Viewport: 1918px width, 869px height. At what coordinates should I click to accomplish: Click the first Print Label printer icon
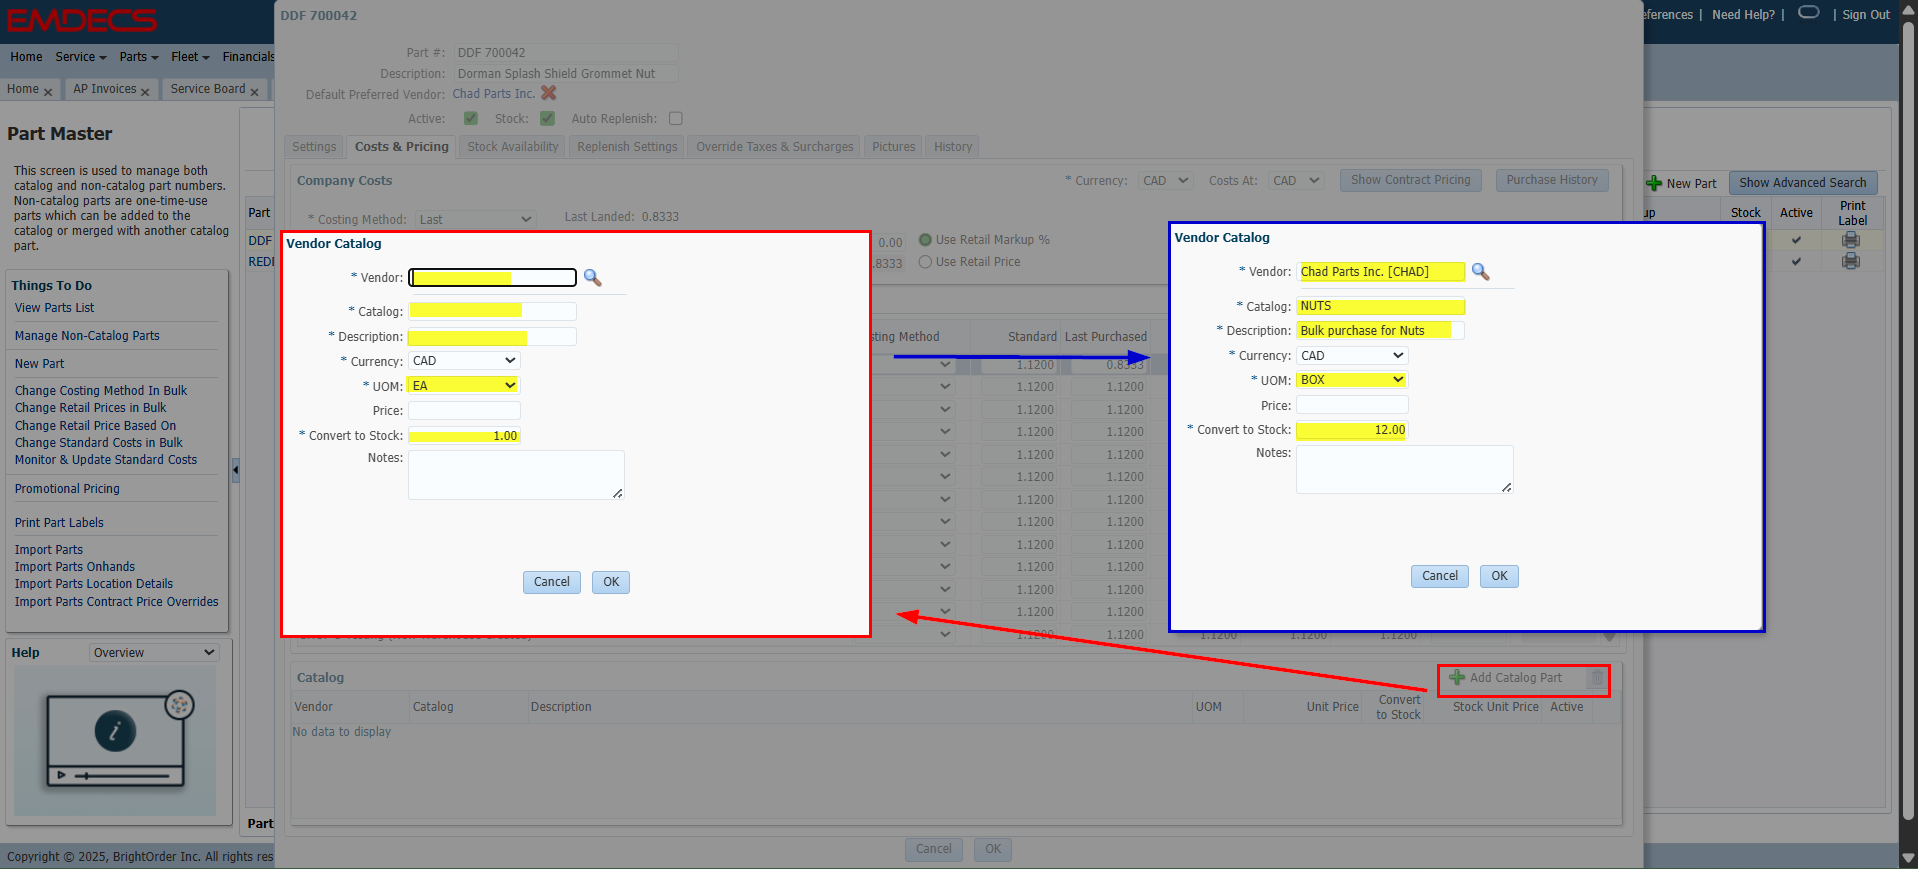click(1851, 240)
